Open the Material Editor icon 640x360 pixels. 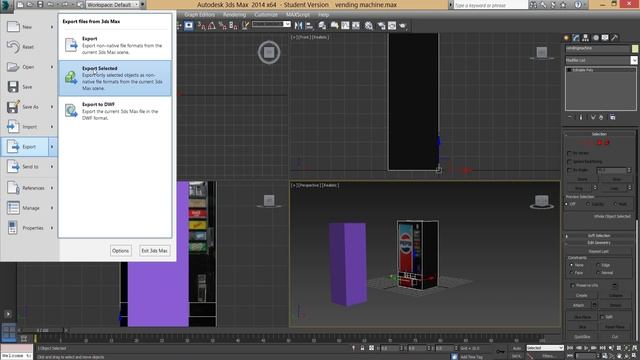coord(369,26)
